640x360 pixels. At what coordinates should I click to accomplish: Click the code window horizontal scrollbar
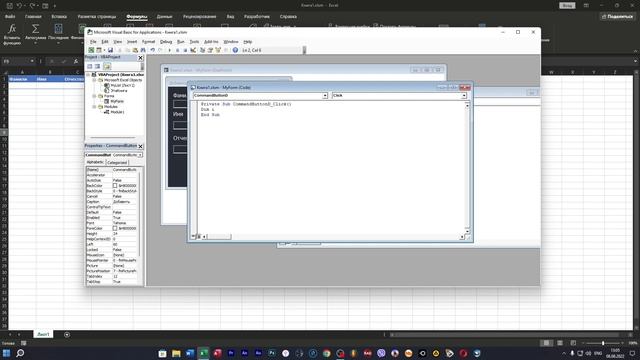[x=333, y=237]
